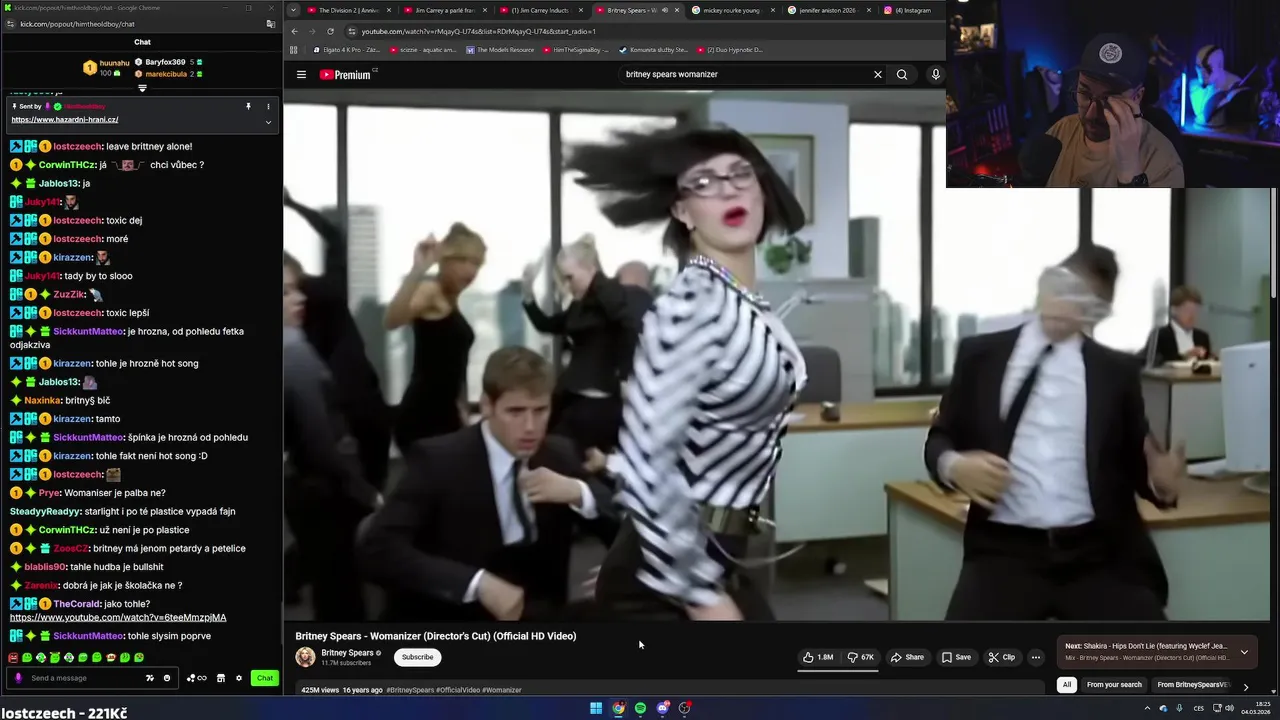Unpin the pinned chat message
The width and height of the screenshot is (1280, 720).
pos(248,106)
